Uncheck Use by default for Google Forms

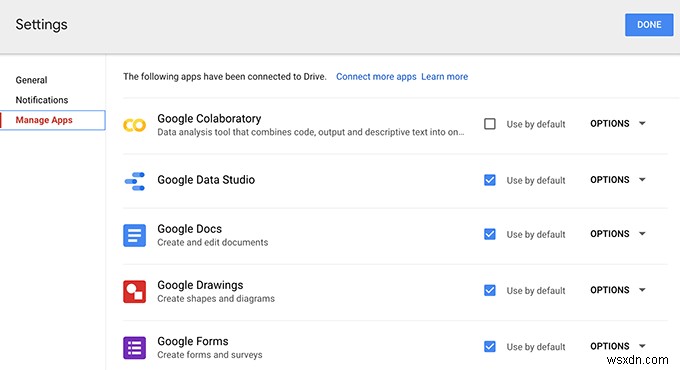[x=490, y=346]
